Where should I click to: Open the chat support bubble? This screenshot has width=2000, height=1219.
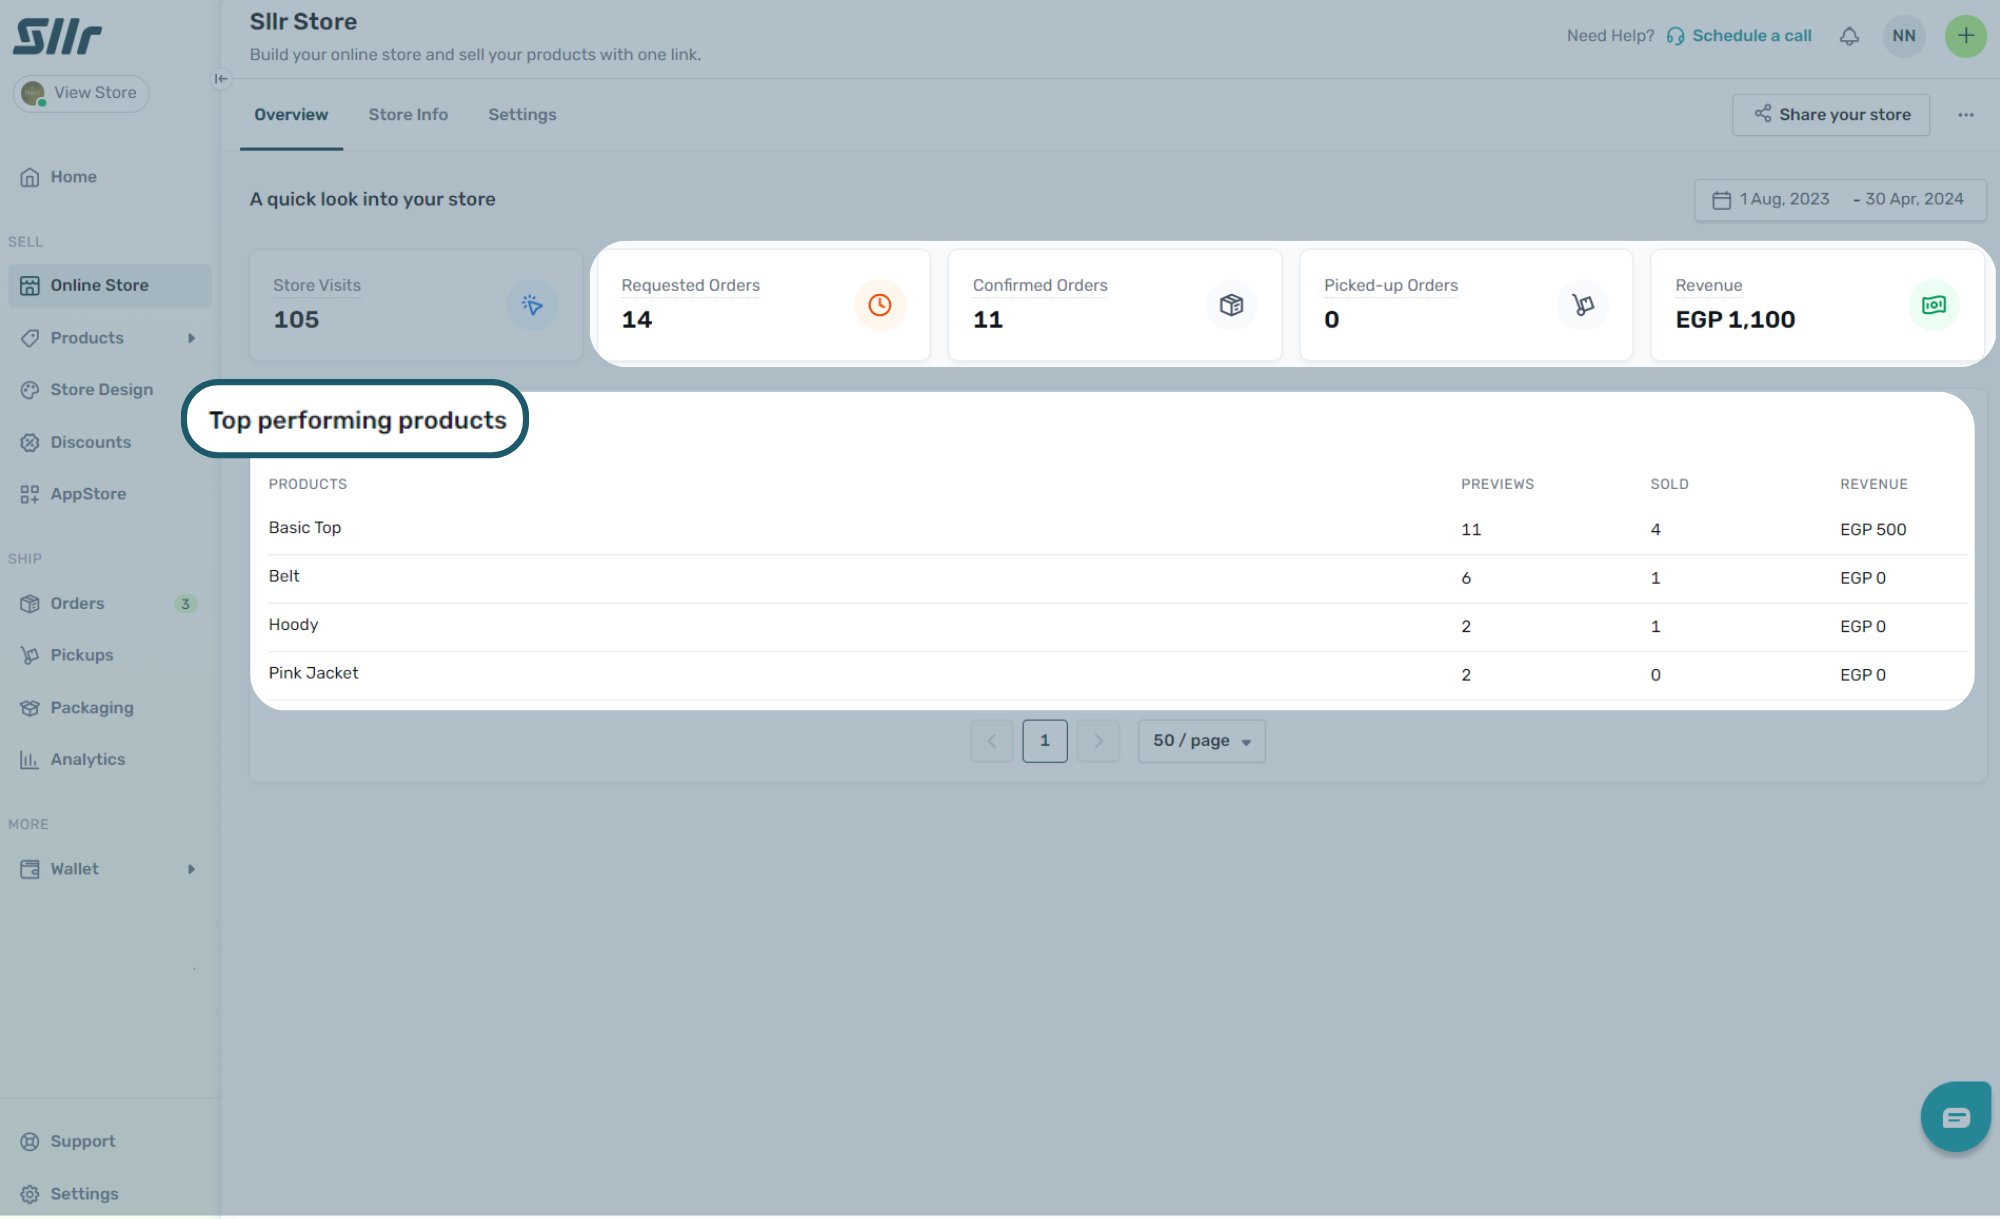[1955, 1117]
